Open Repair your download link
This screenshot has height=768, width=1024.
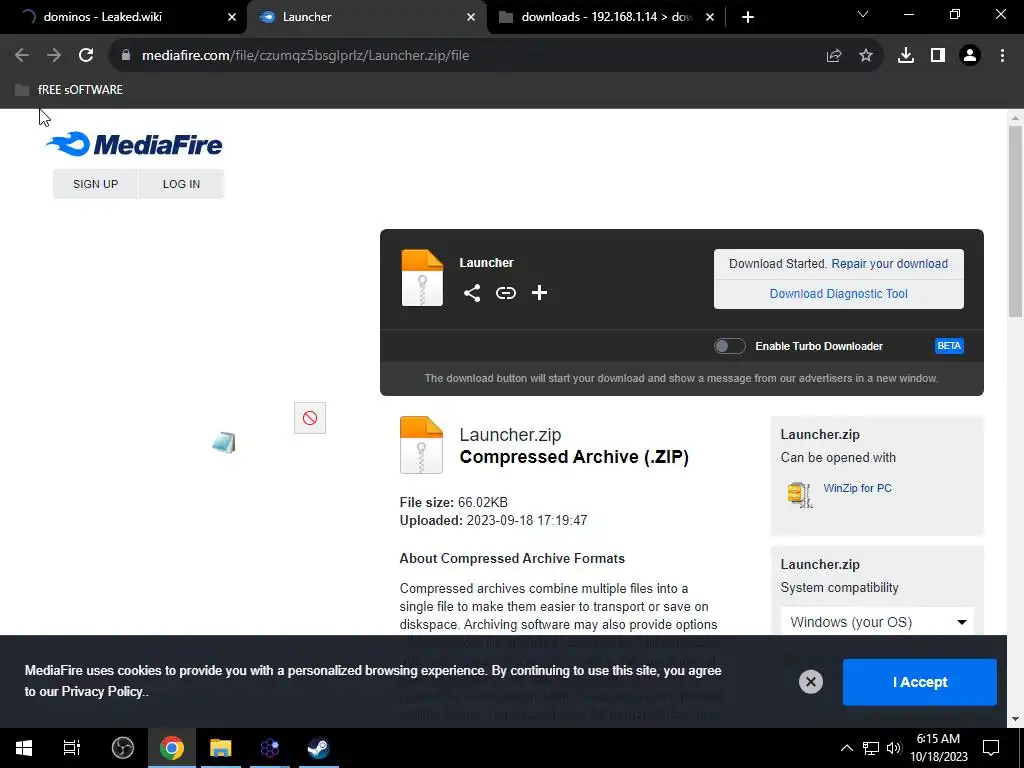tap(889, 264)
